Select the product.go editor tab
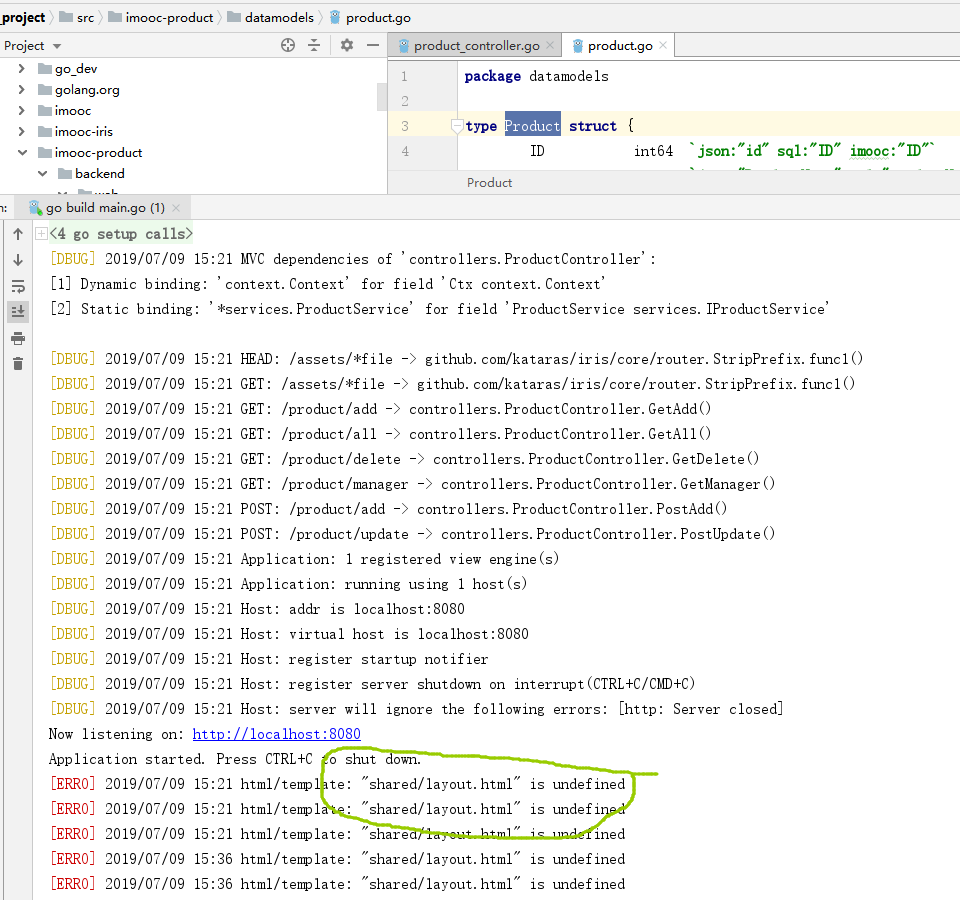 620,46
